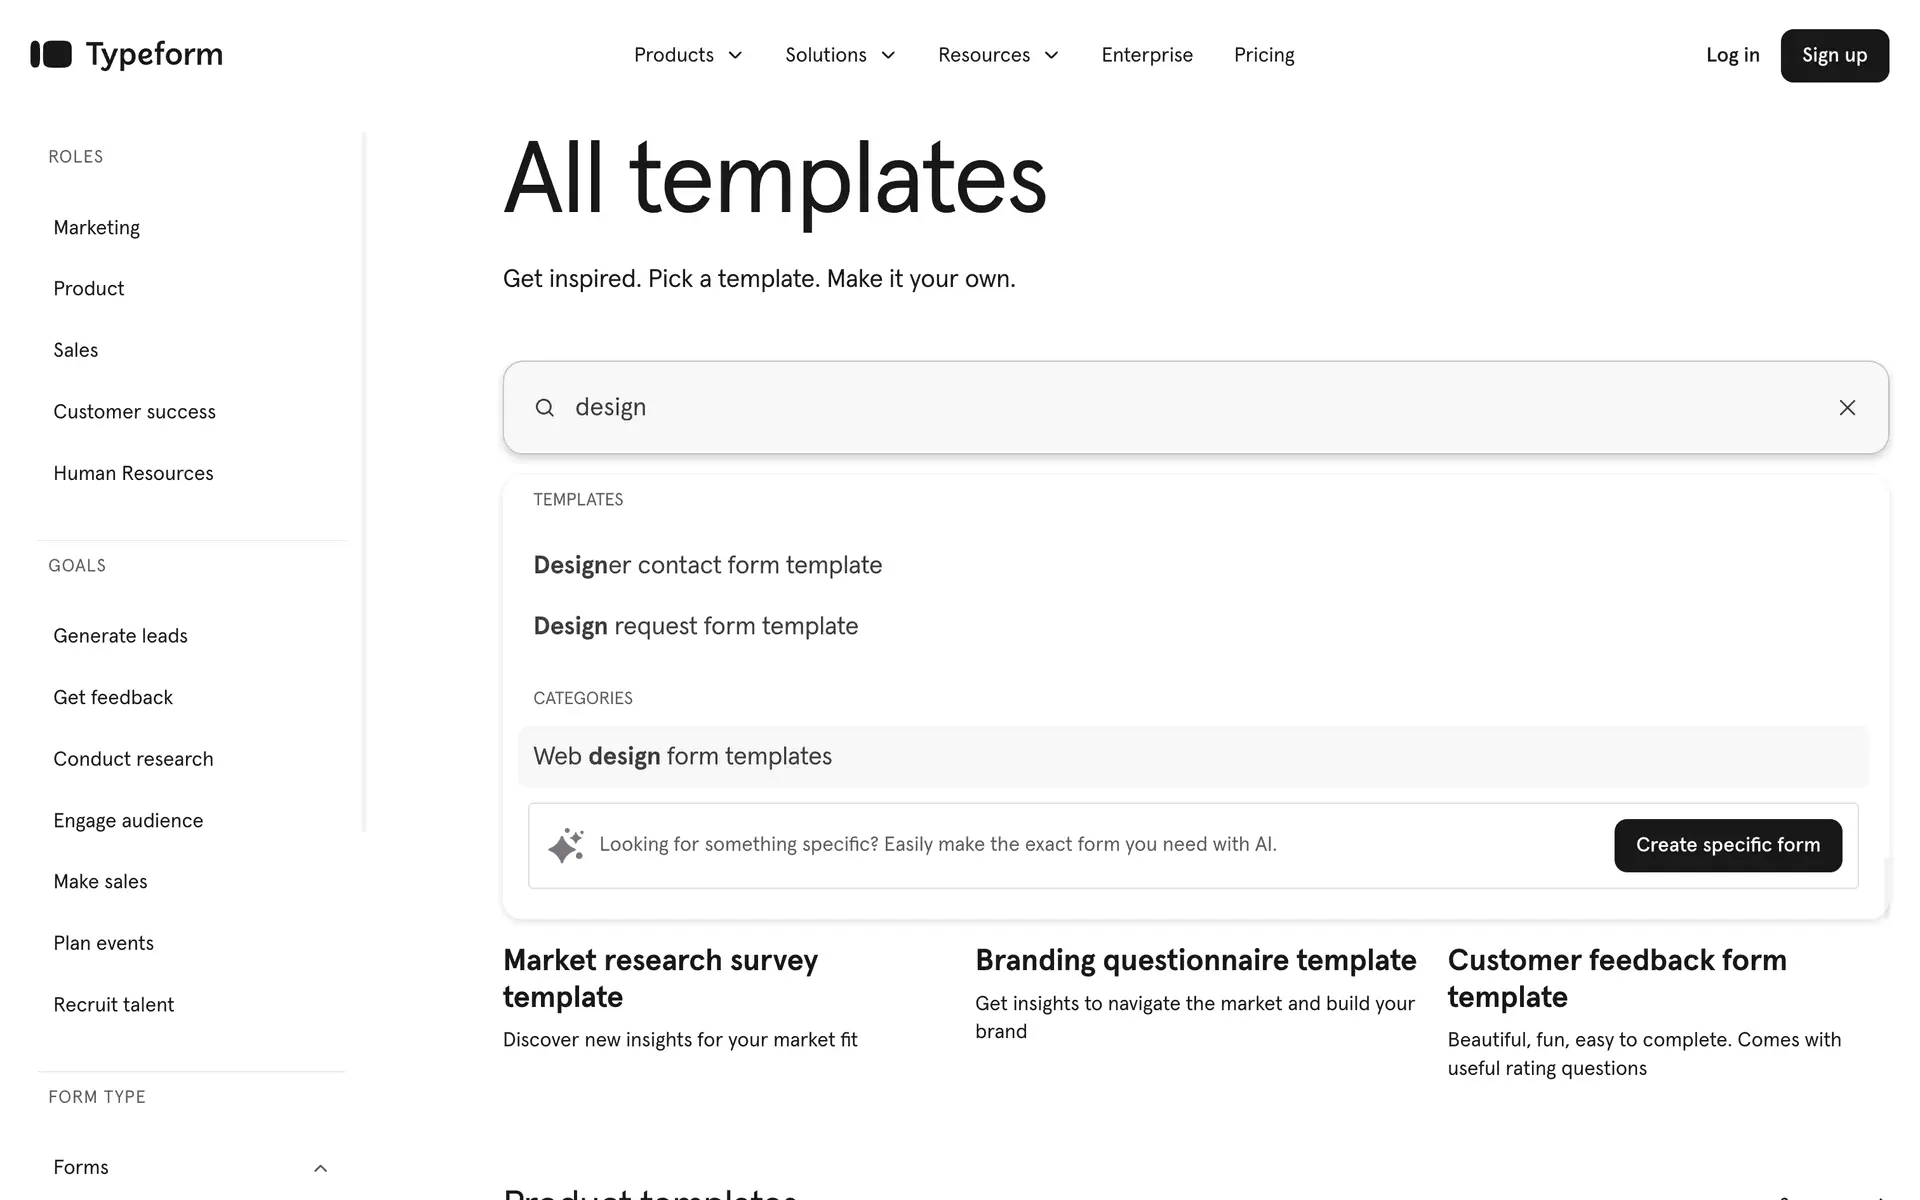Open Branding questionnaire template
Image resolution: width=1920 pixels, height=1200 pixels.
click(x=1195, y=961)
